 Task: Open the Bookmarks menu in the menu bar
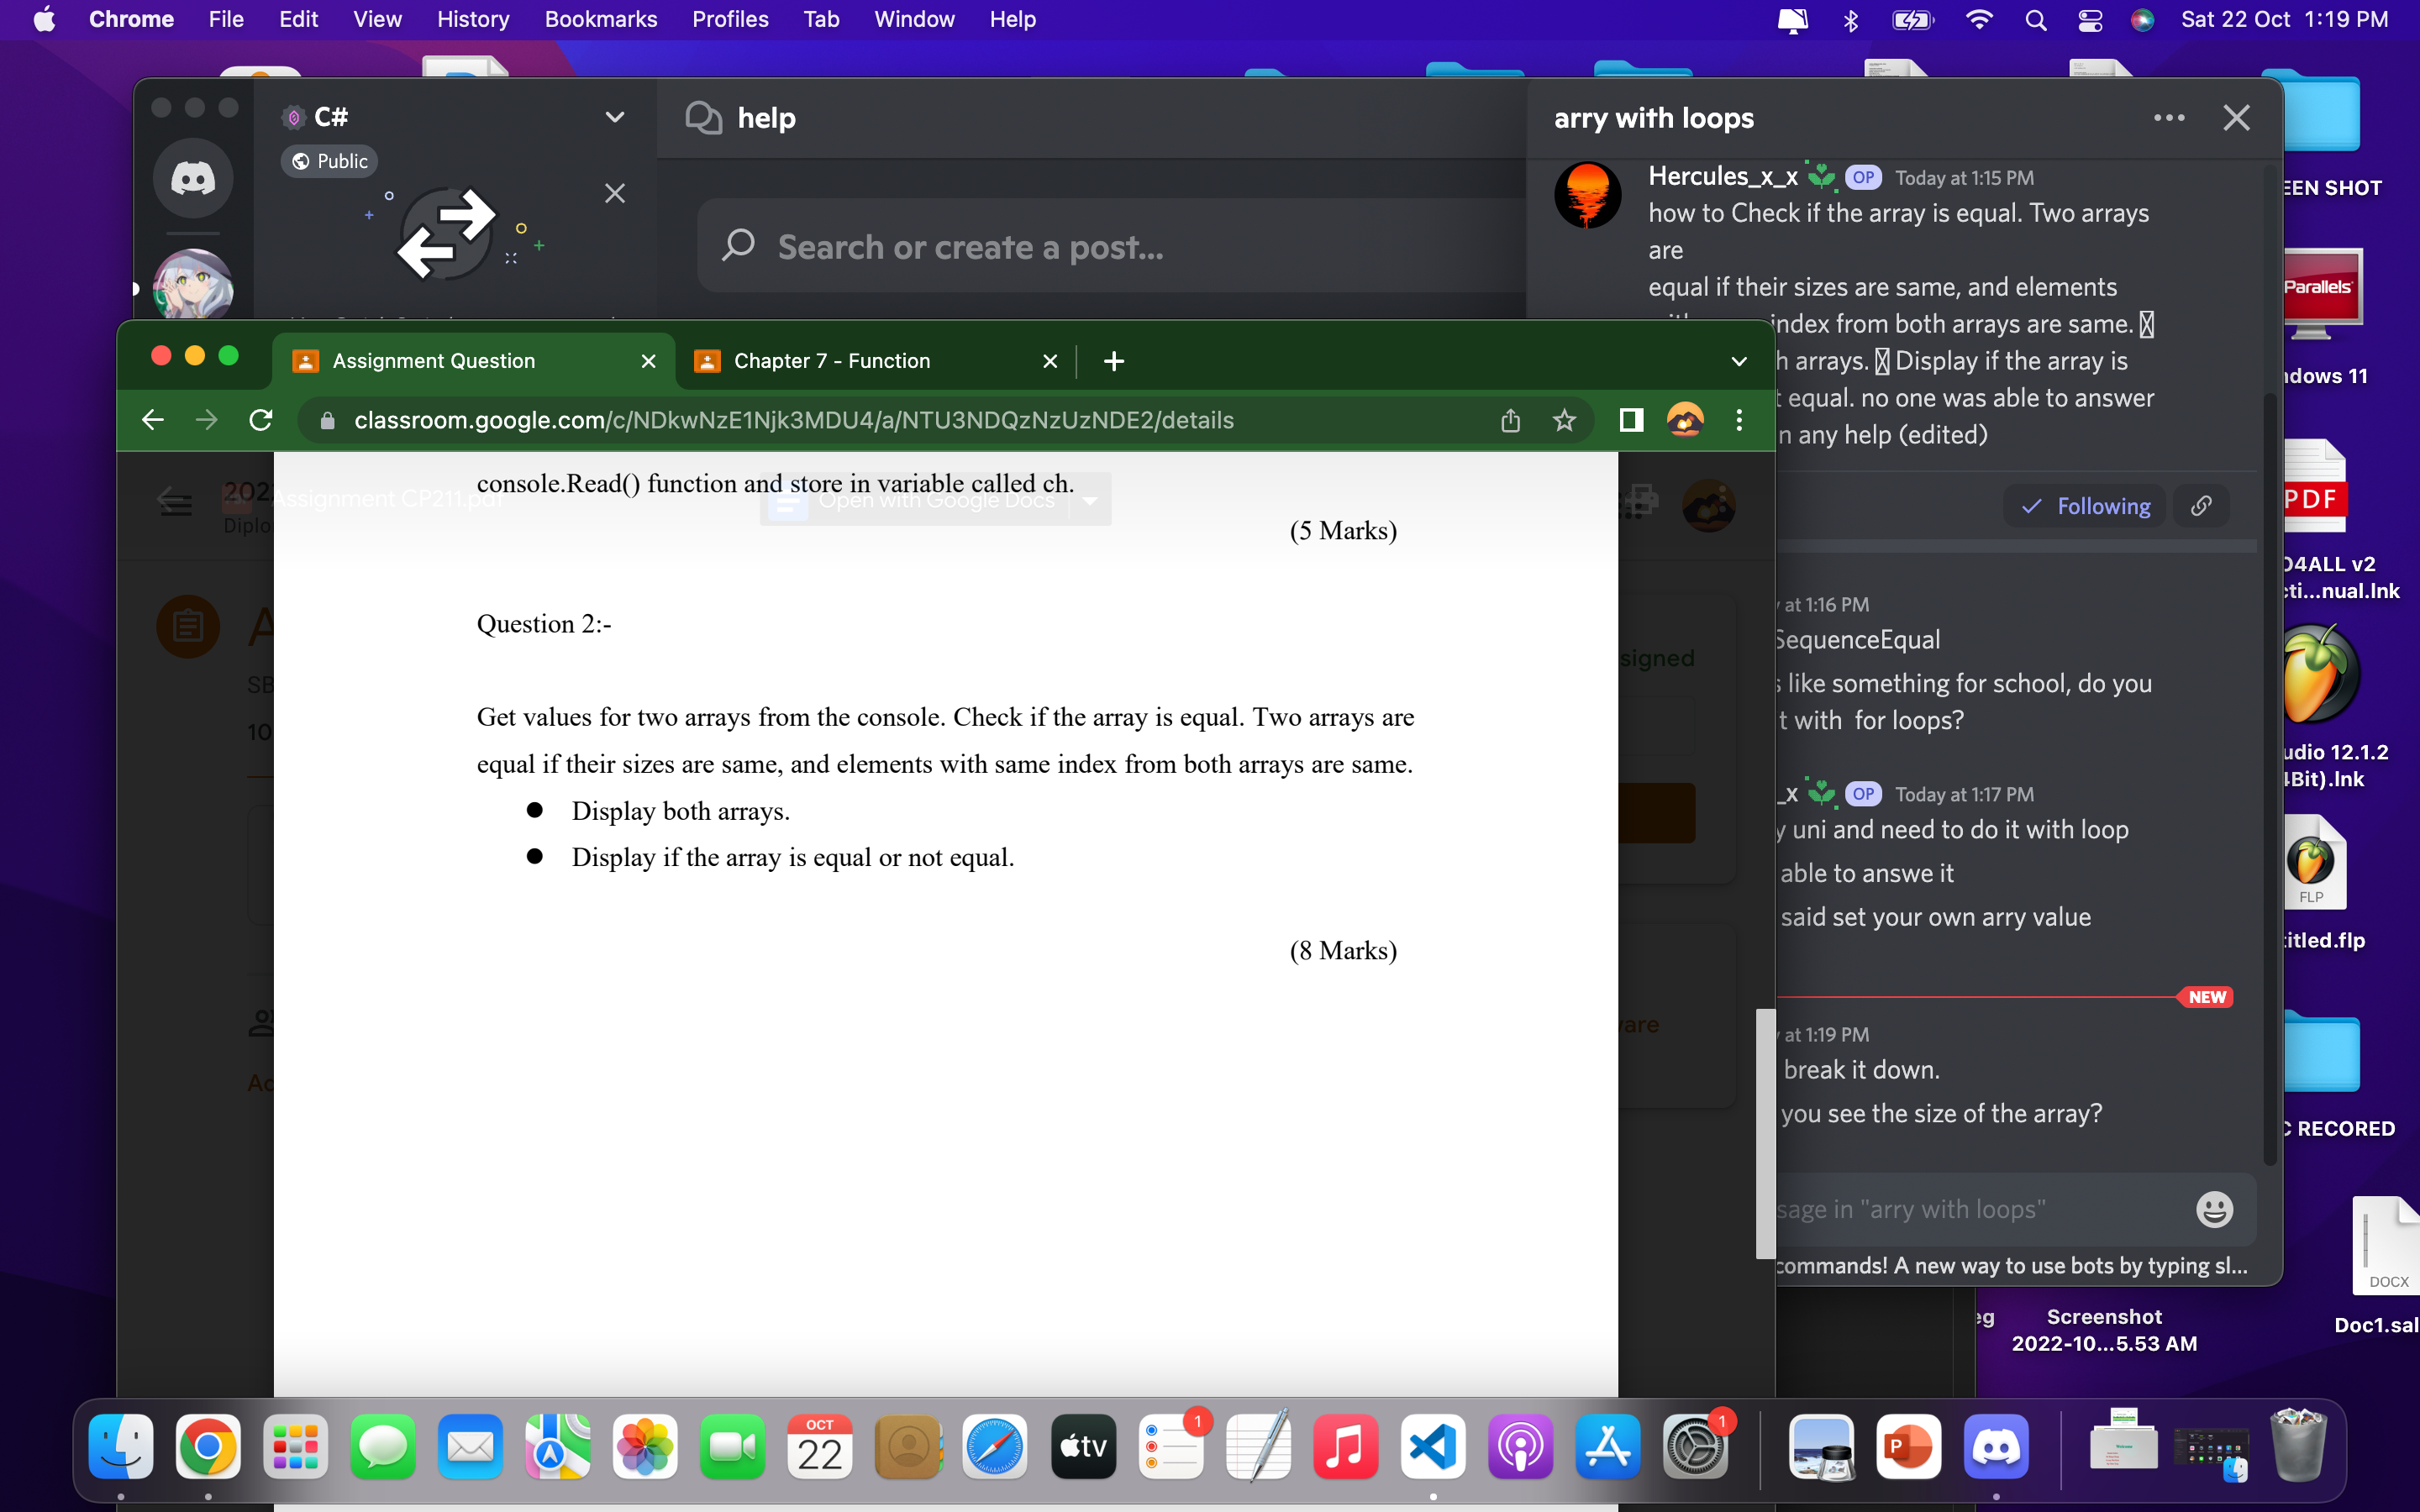600,19
